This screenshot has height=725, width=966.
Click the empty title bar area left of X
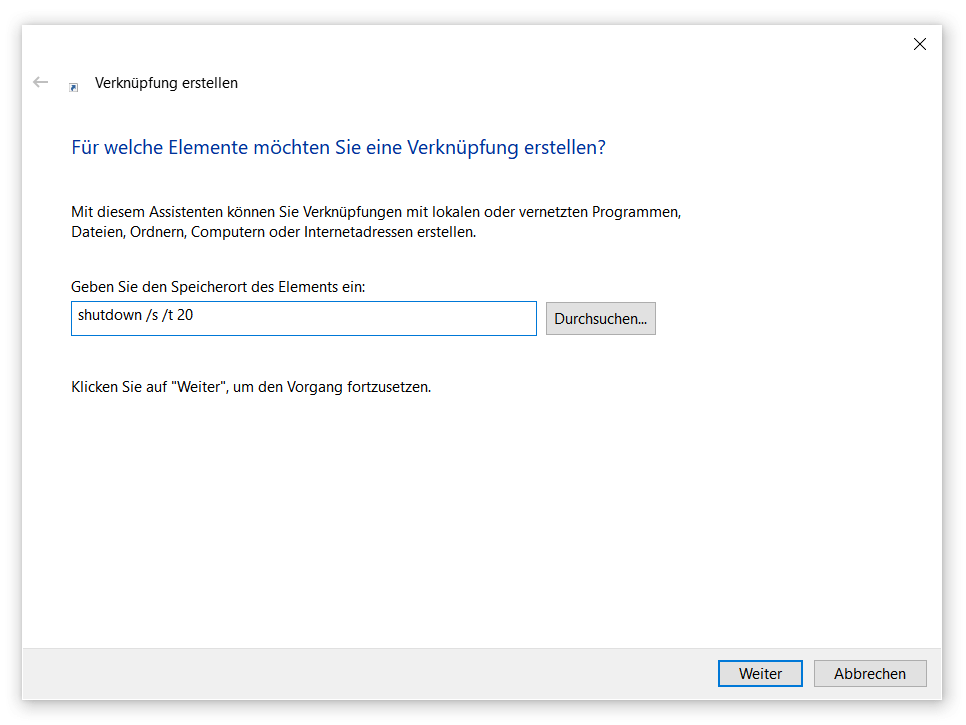click(500, 44)
